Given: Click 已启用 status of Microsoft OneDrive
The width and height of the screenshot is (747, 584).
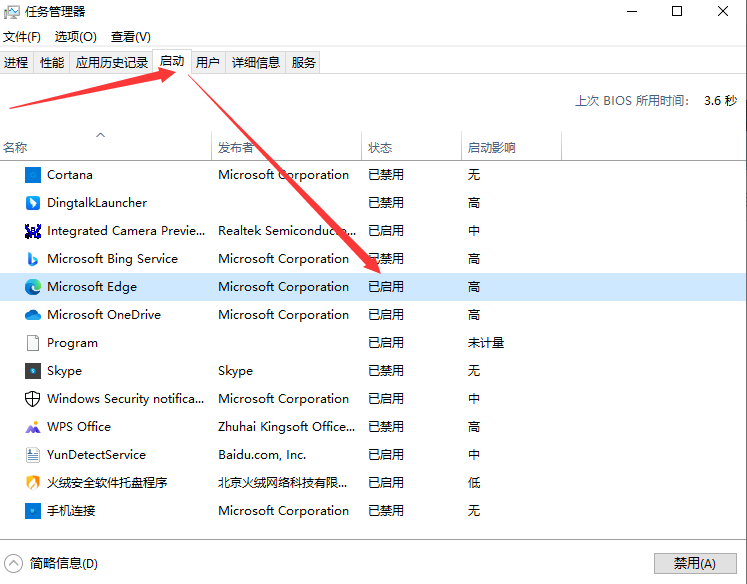Looking at the screenshot, I should tap(386, 315).
